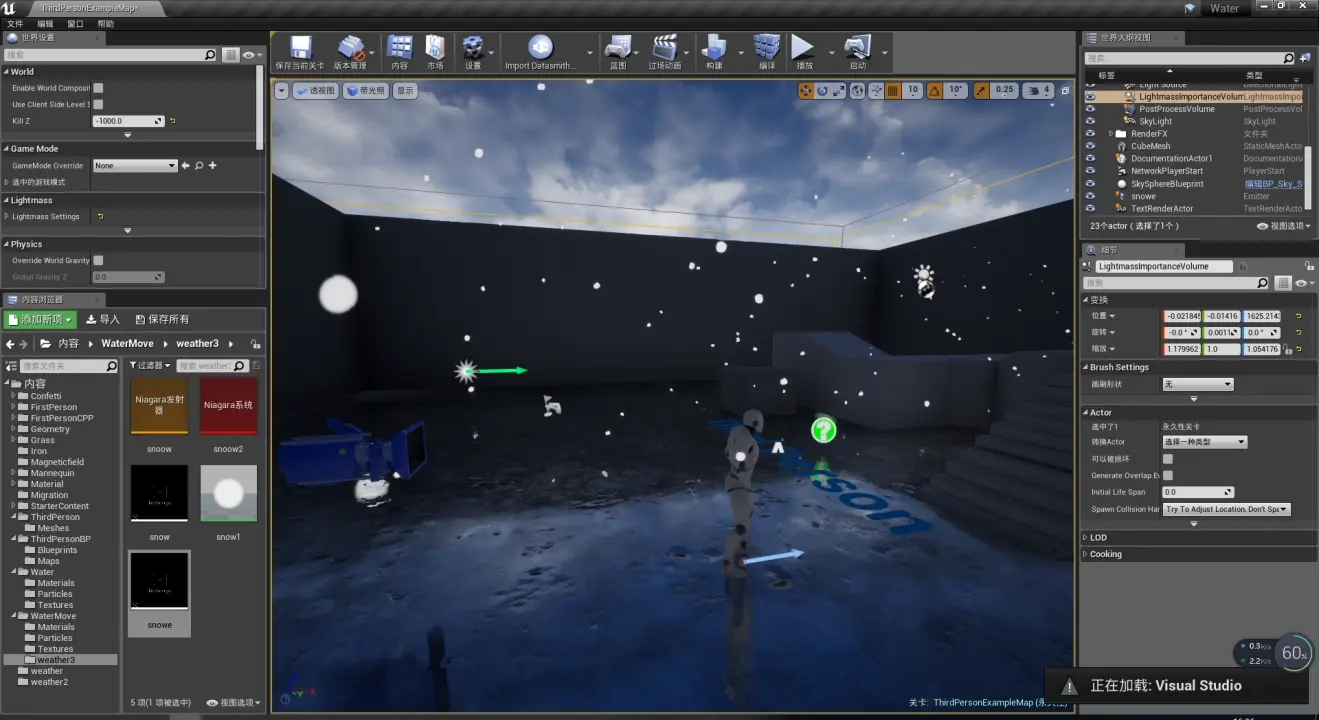Screen dimensions: 1319x720
Task: Expand the Cooking section in Details
Action: click(1087, 554)
